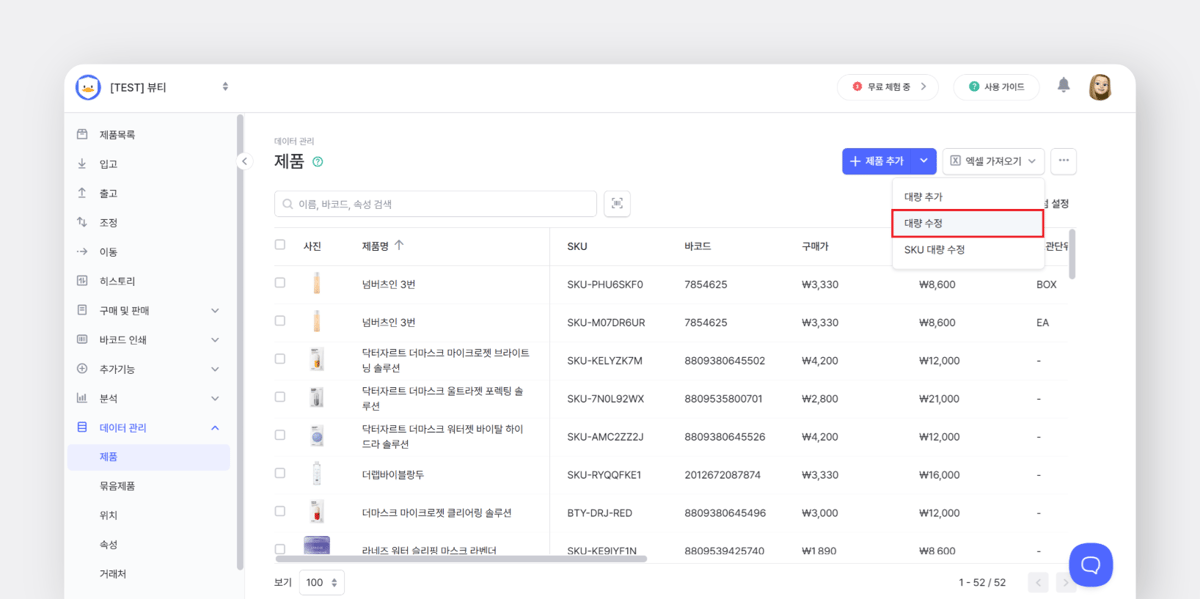This screenshot has width=1200, height=599.
Task: Open the 사용 가이드 button
Action: pyautogui.click(x=996, y=87)
